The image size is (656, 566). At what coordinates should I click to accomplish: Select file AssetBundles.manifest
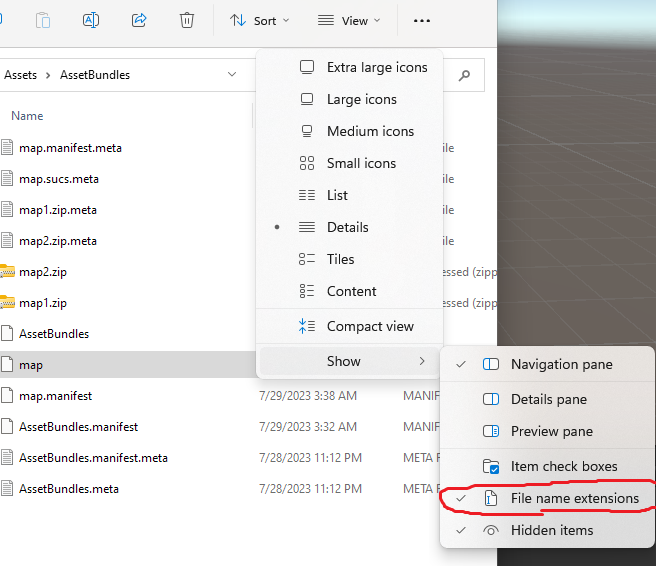(78, 427)
